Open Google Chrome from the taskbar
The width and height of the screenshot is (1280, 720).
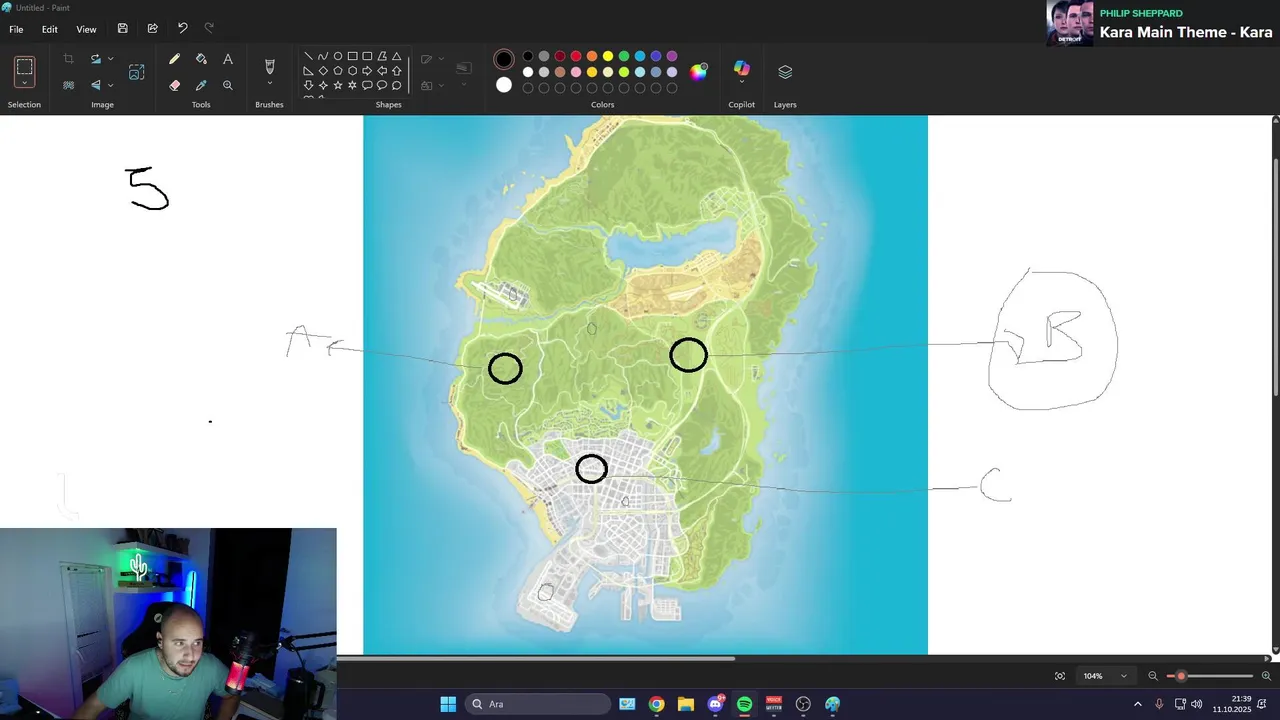(x=656, y=704)
